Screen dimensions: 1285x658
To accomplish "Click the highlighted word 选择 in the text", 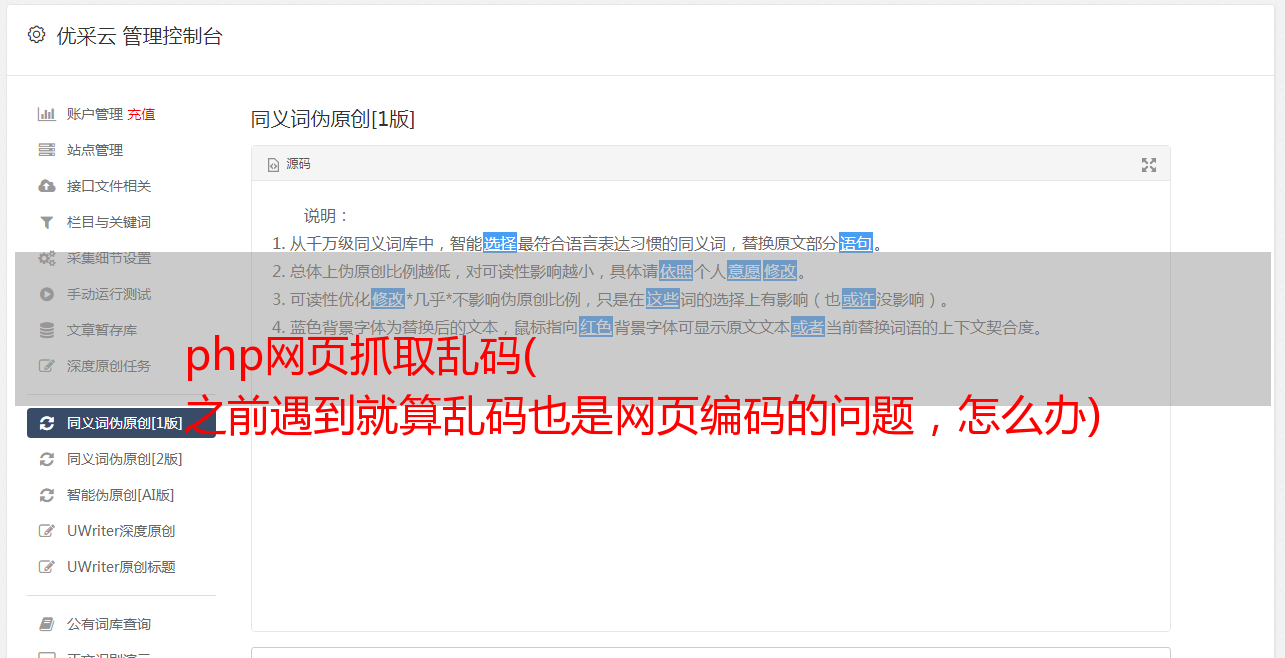I will click(500, 243).
